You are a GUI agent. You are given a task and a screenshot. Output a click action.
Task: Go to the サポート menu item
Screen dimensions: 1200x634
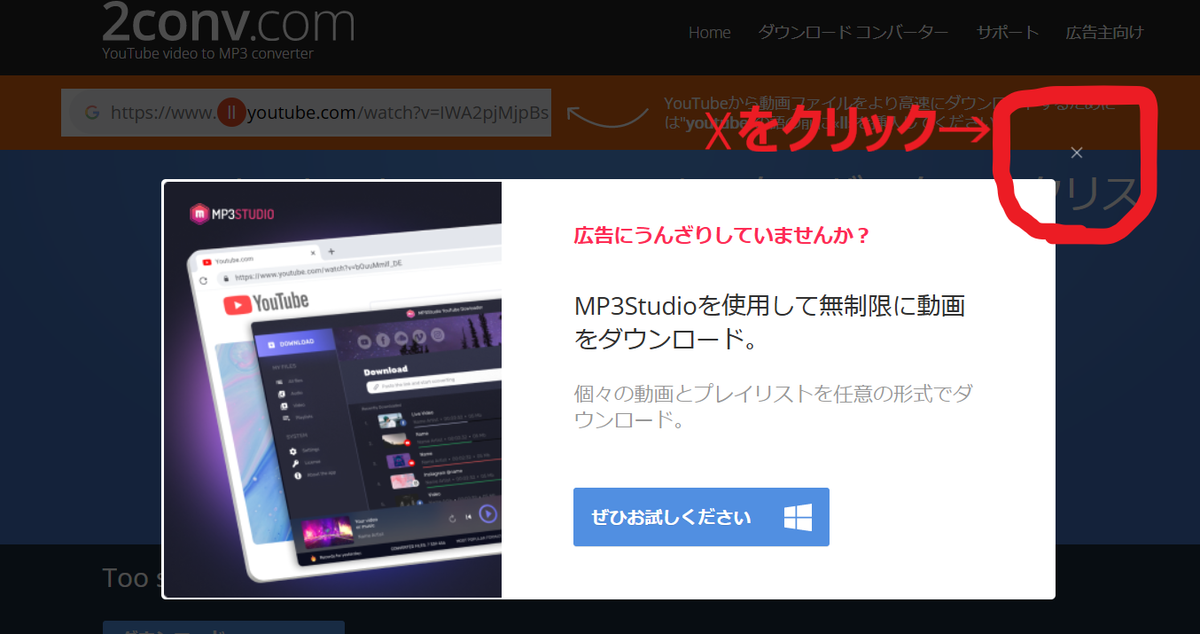(1007, 32)
